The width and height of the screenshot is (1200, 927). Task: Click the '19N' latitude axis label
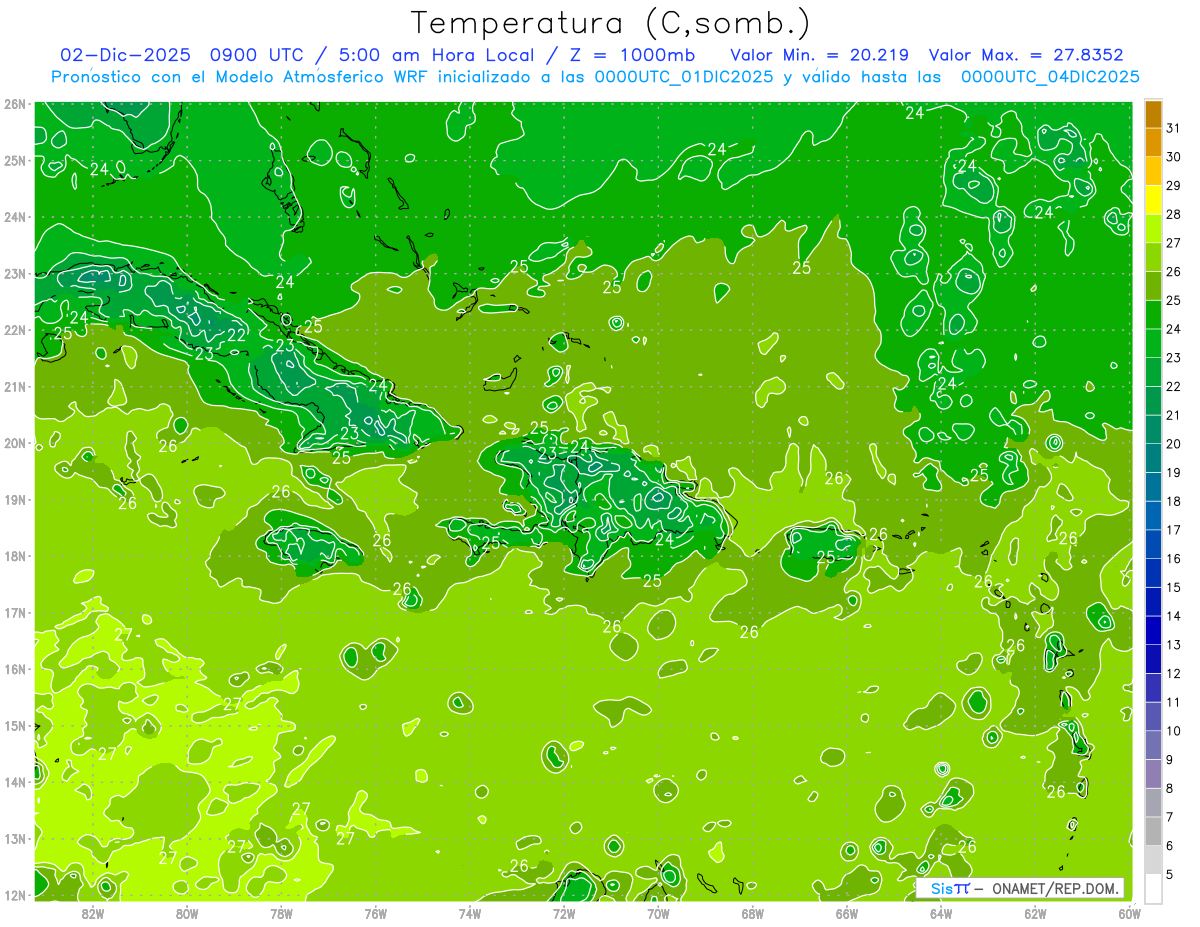(x=15, y=500)
